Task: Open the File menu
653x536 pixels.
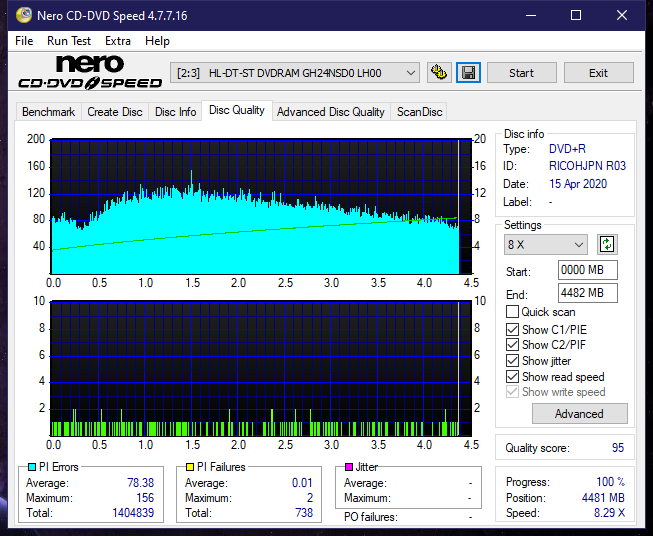Action: pyautogui.click(x=24, y=41)
